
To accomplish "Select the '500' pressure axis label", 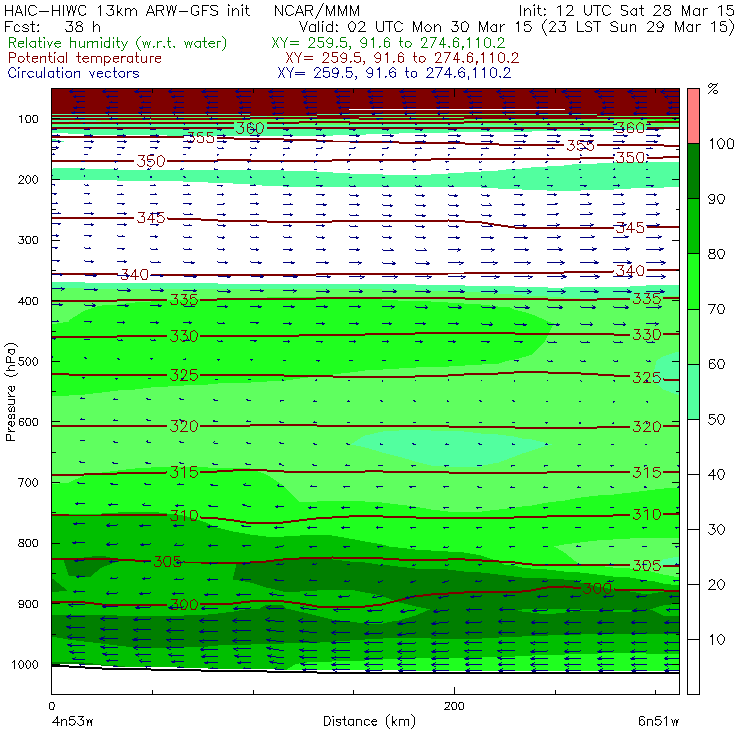I will click(28, 361).
